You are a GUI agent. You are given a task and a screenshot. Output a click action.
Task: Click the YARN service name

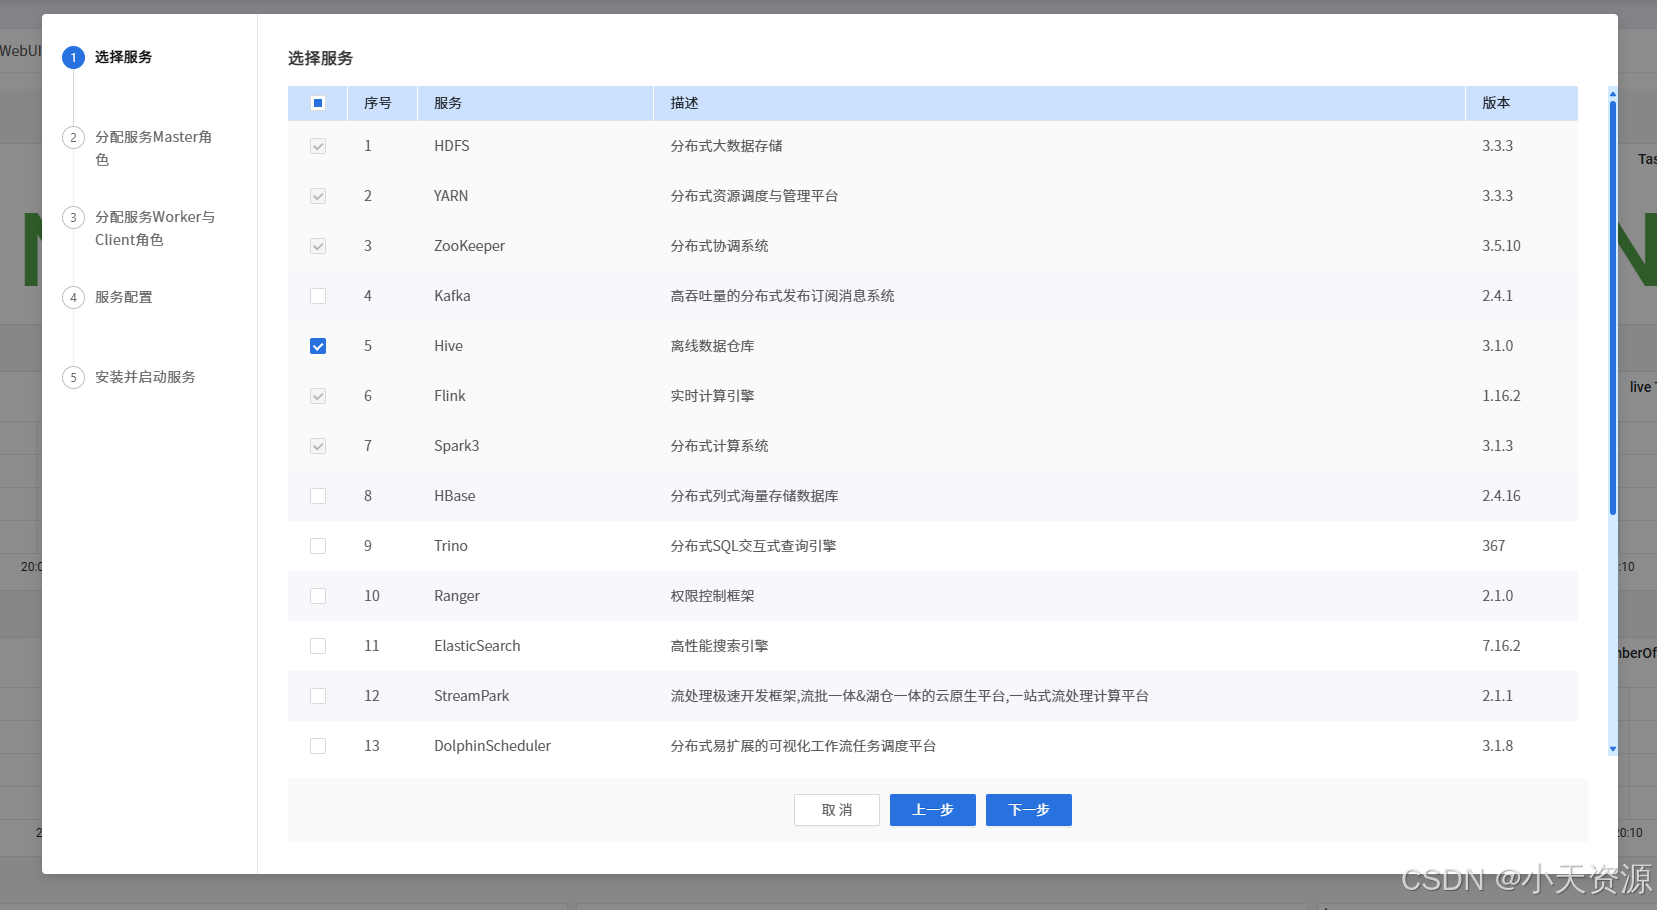[451, 196]
